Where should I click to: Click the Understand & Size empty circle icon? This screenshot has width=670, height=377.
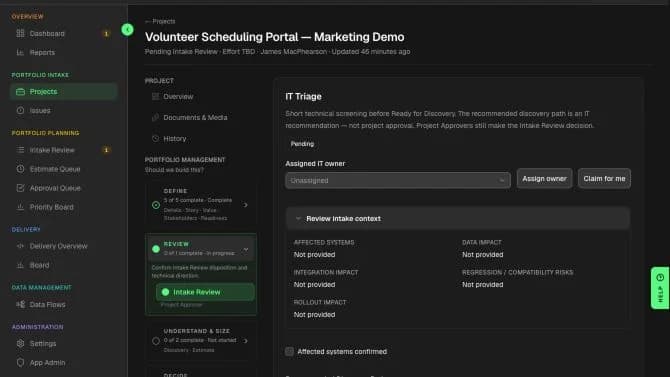[156, 341]
